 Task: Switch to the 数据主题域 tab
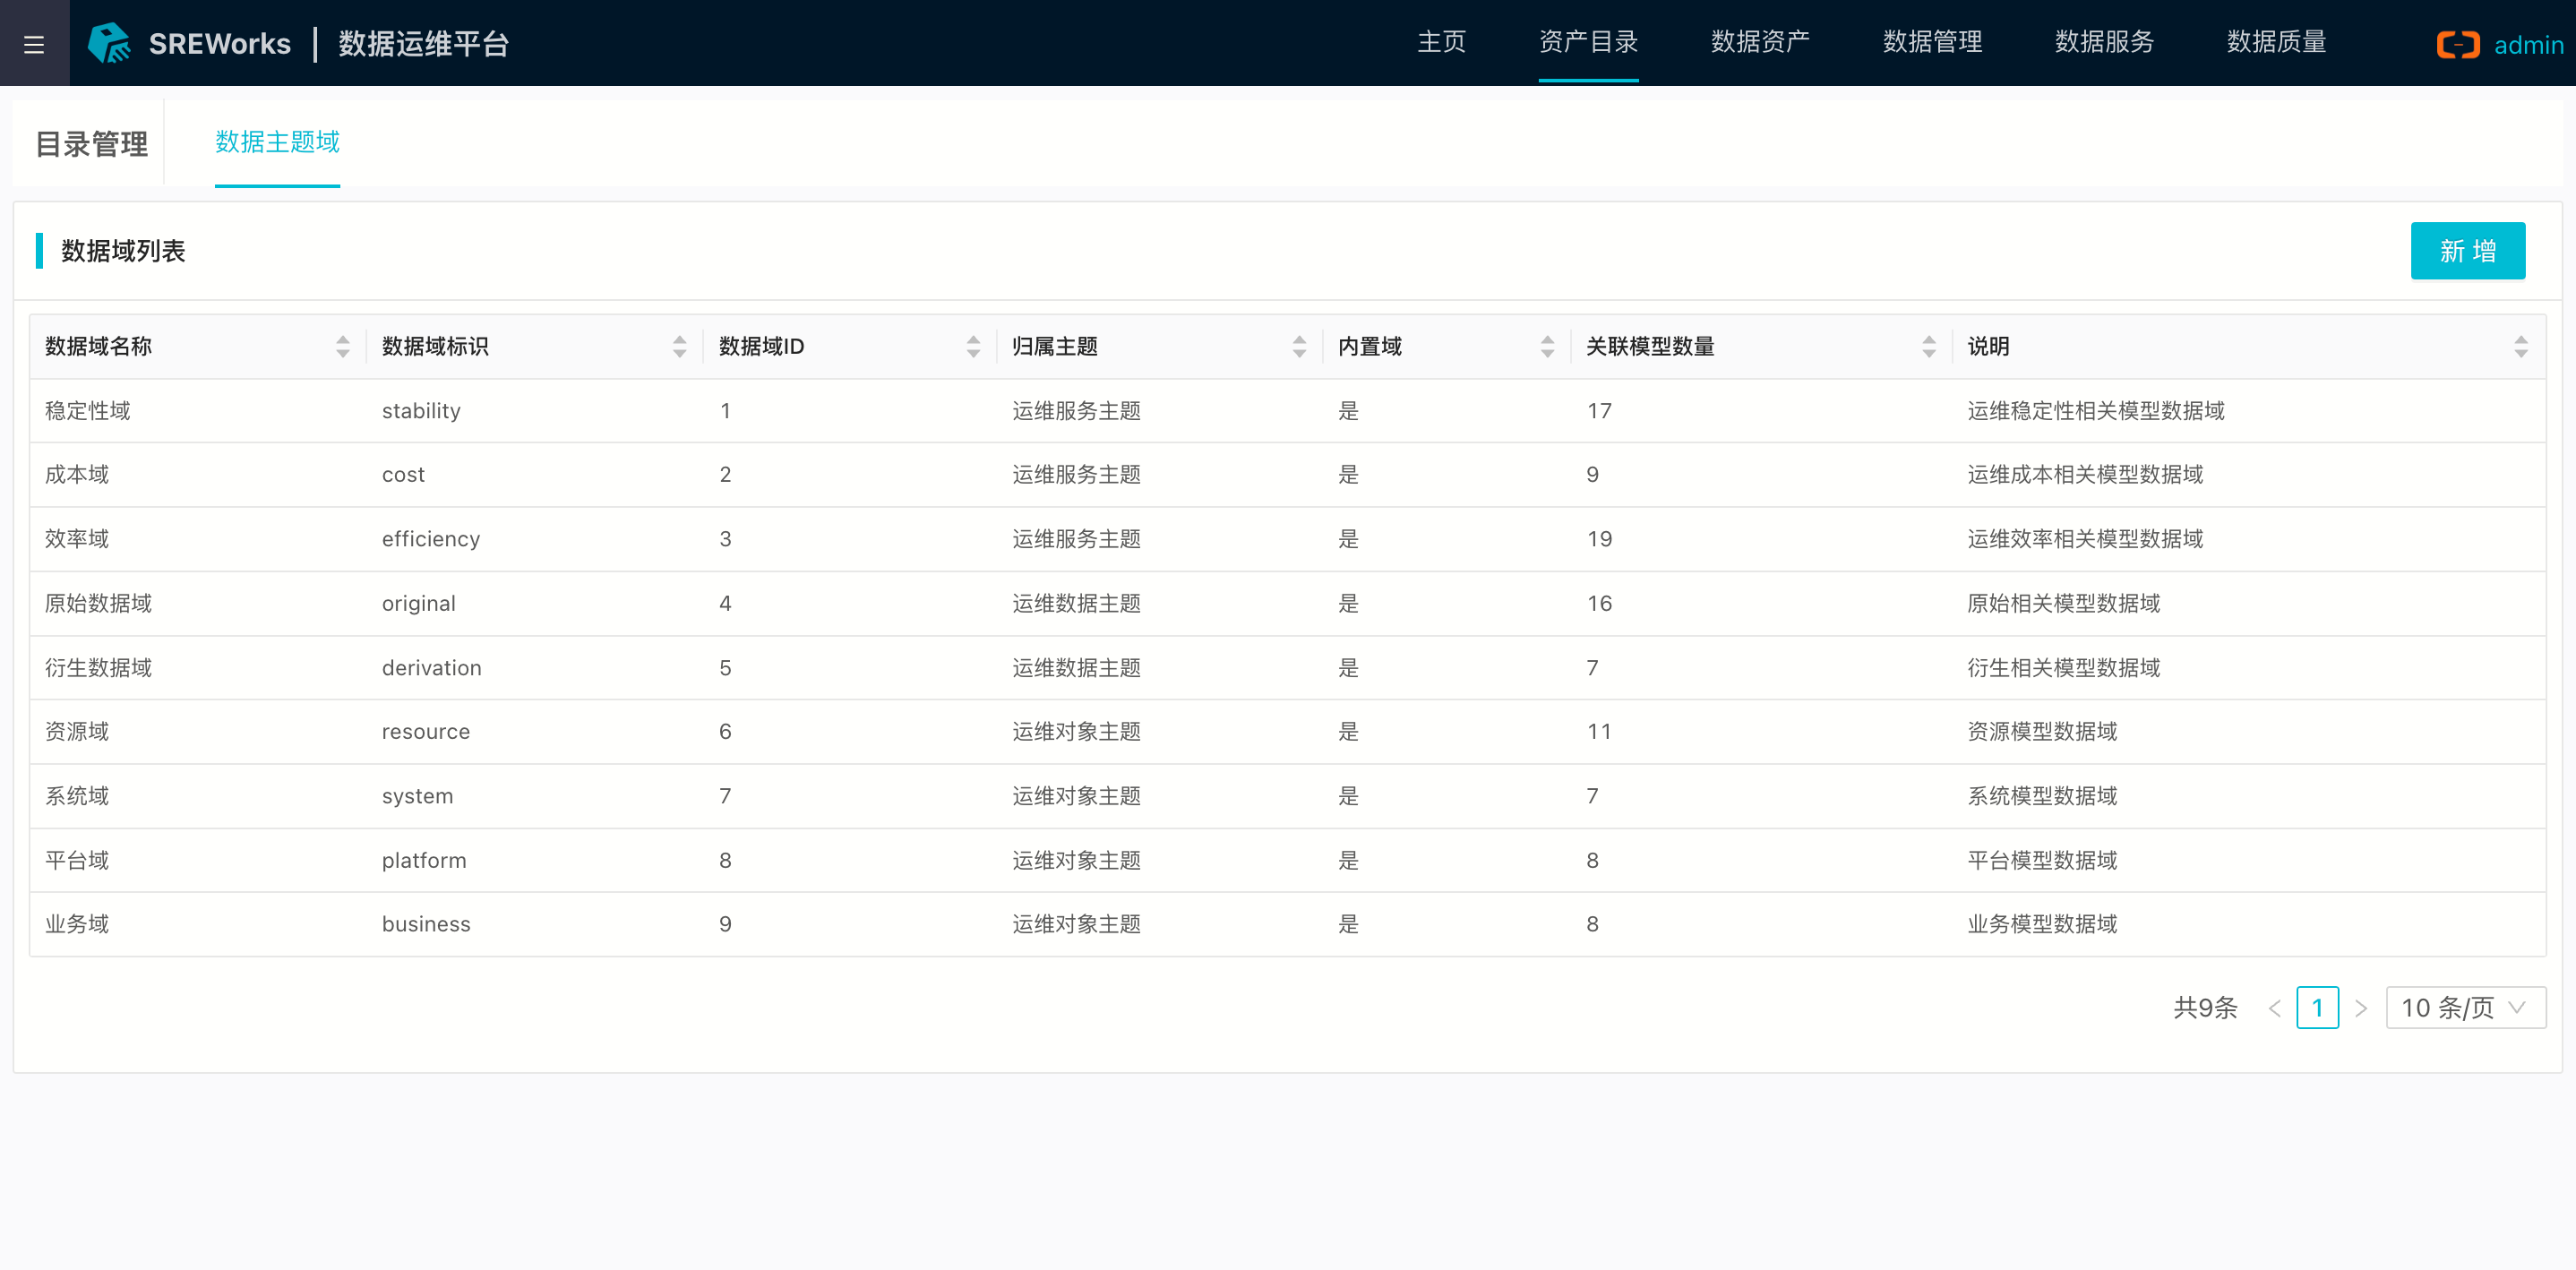pyautogui.click(x=277, y=142)
